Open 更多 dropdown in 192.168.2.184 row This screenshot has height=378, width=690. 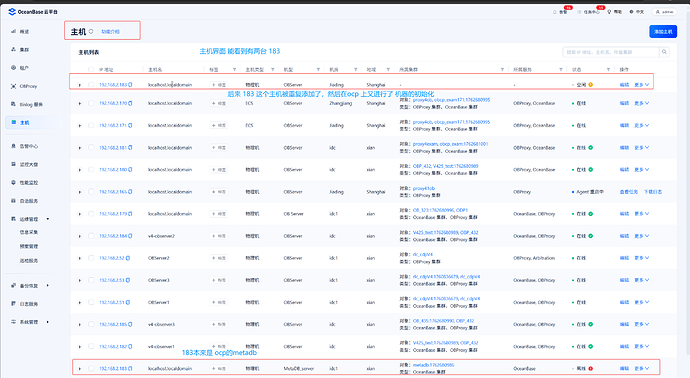point(642,236)
